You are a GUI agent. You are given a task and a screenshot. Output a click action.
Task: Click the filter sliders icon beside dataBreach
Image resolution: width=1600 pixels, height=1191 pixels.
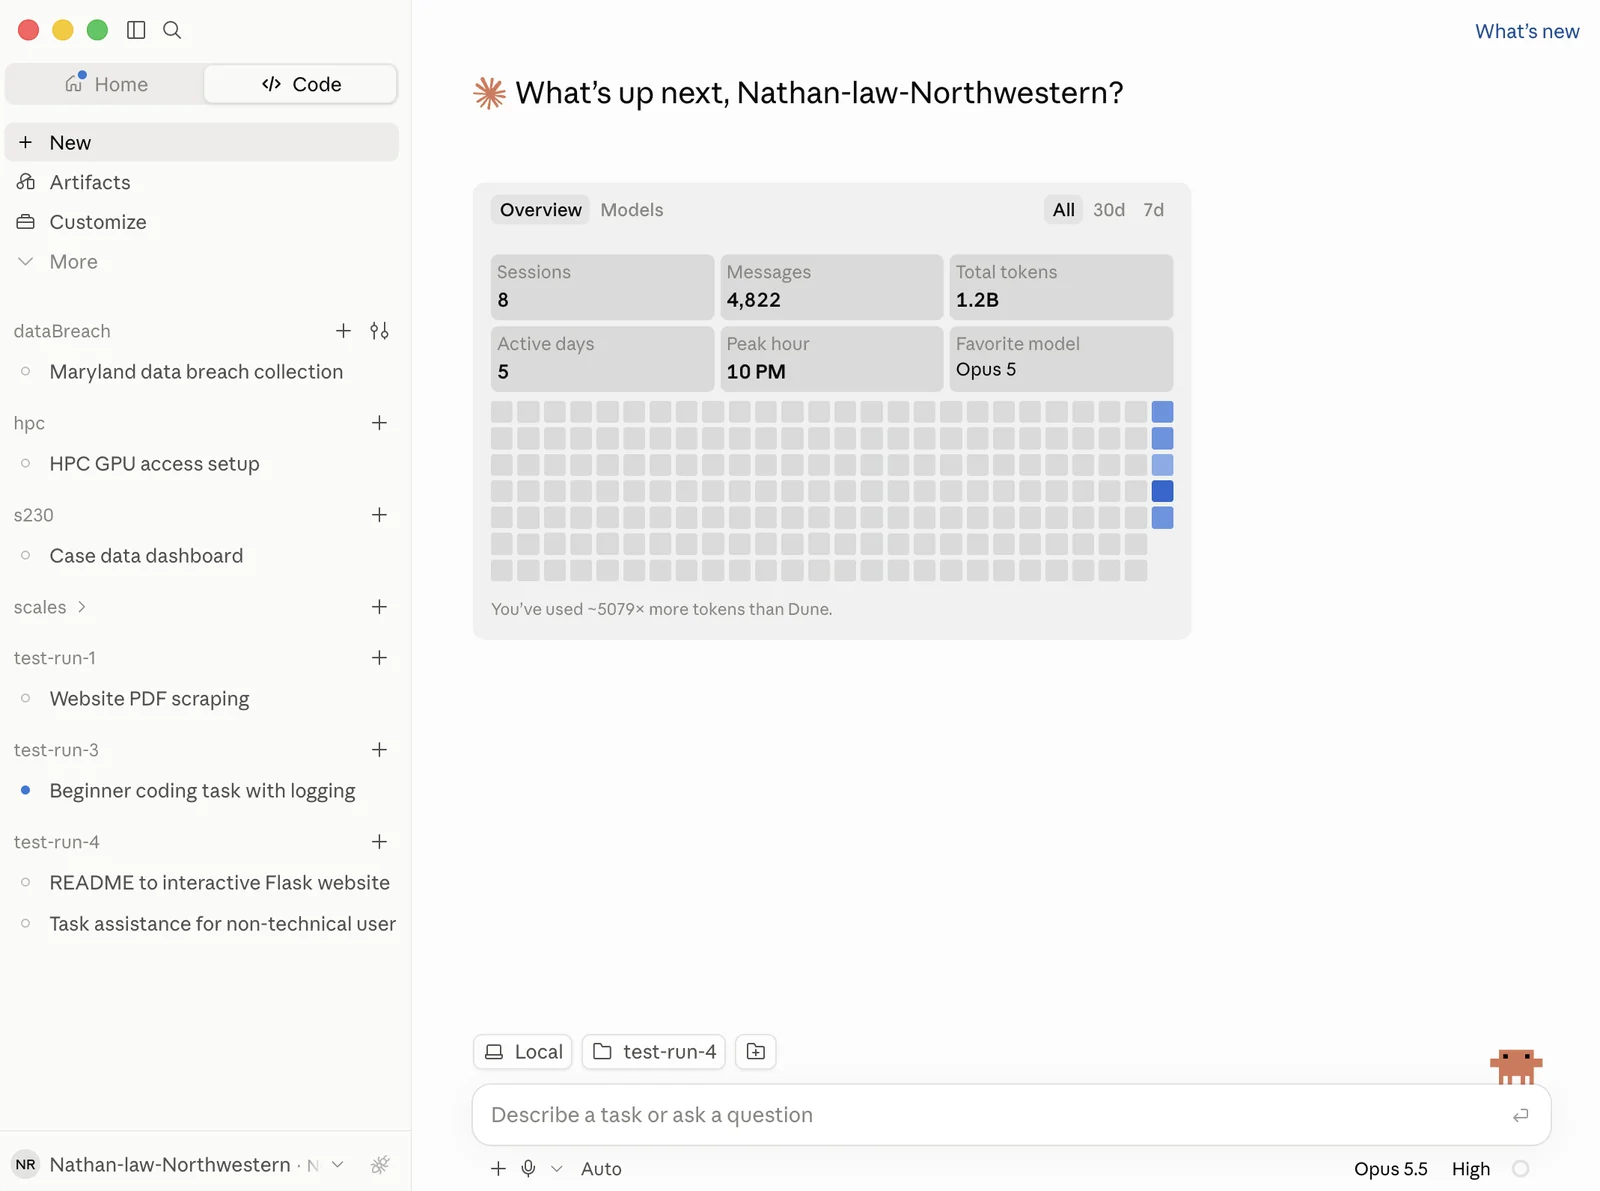pos(379,331)
